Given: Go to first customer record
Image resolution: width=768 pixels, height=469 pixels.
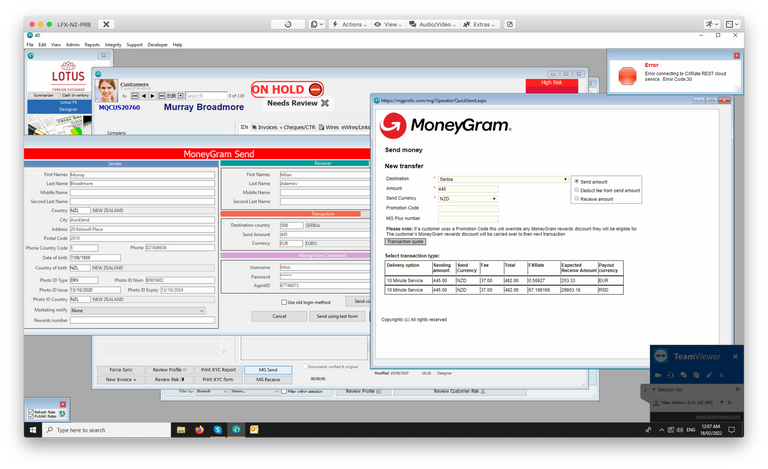Looking at the screenshot, I should [135, 96].
